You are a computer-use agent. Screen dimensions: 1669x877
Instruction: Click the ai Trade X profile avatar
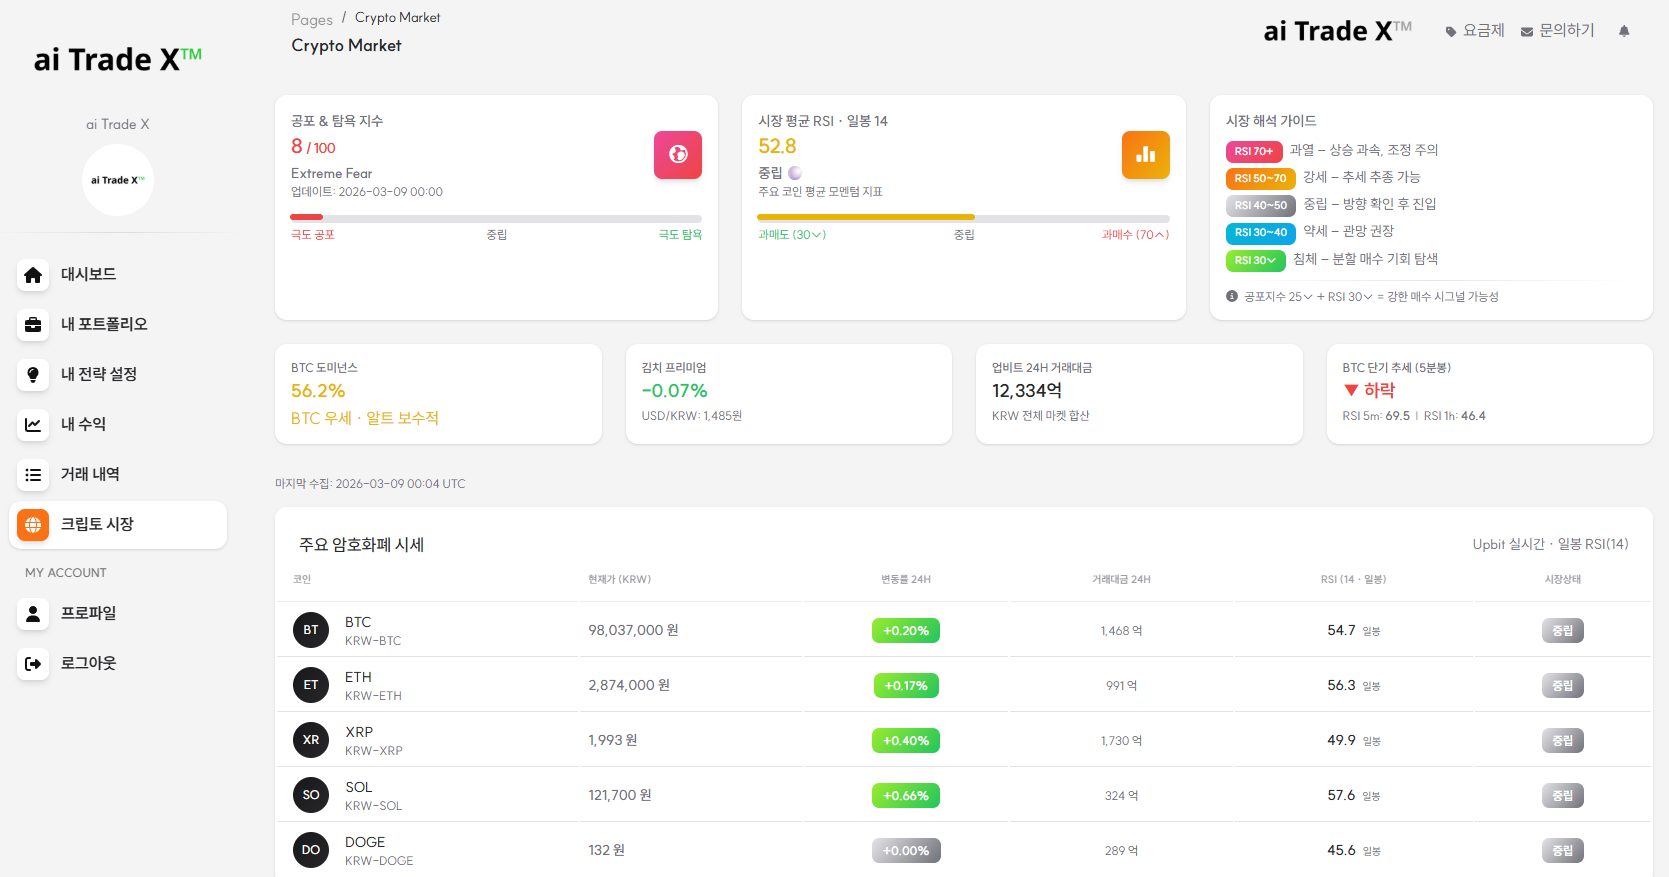[118, 180]
